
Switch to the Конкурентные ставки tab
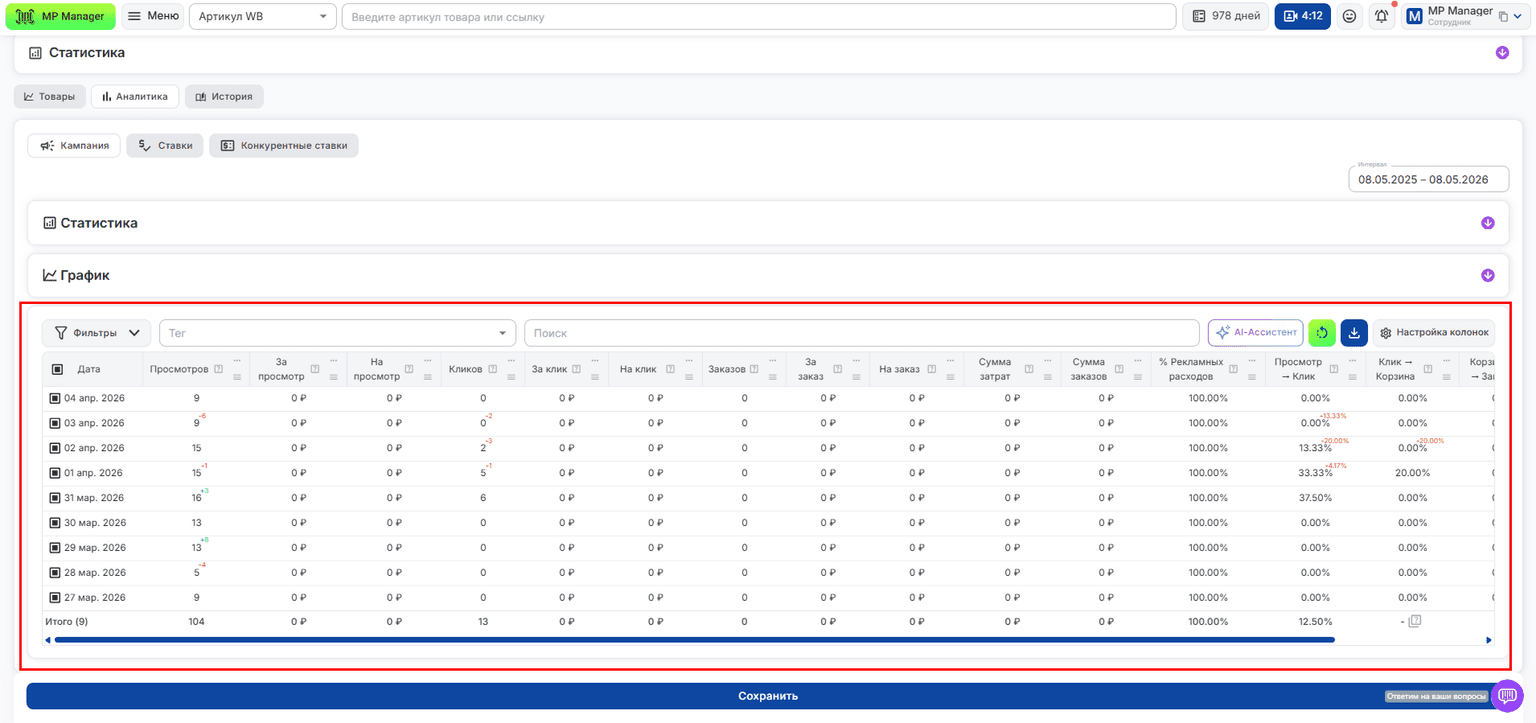click(x=284, y=146)
